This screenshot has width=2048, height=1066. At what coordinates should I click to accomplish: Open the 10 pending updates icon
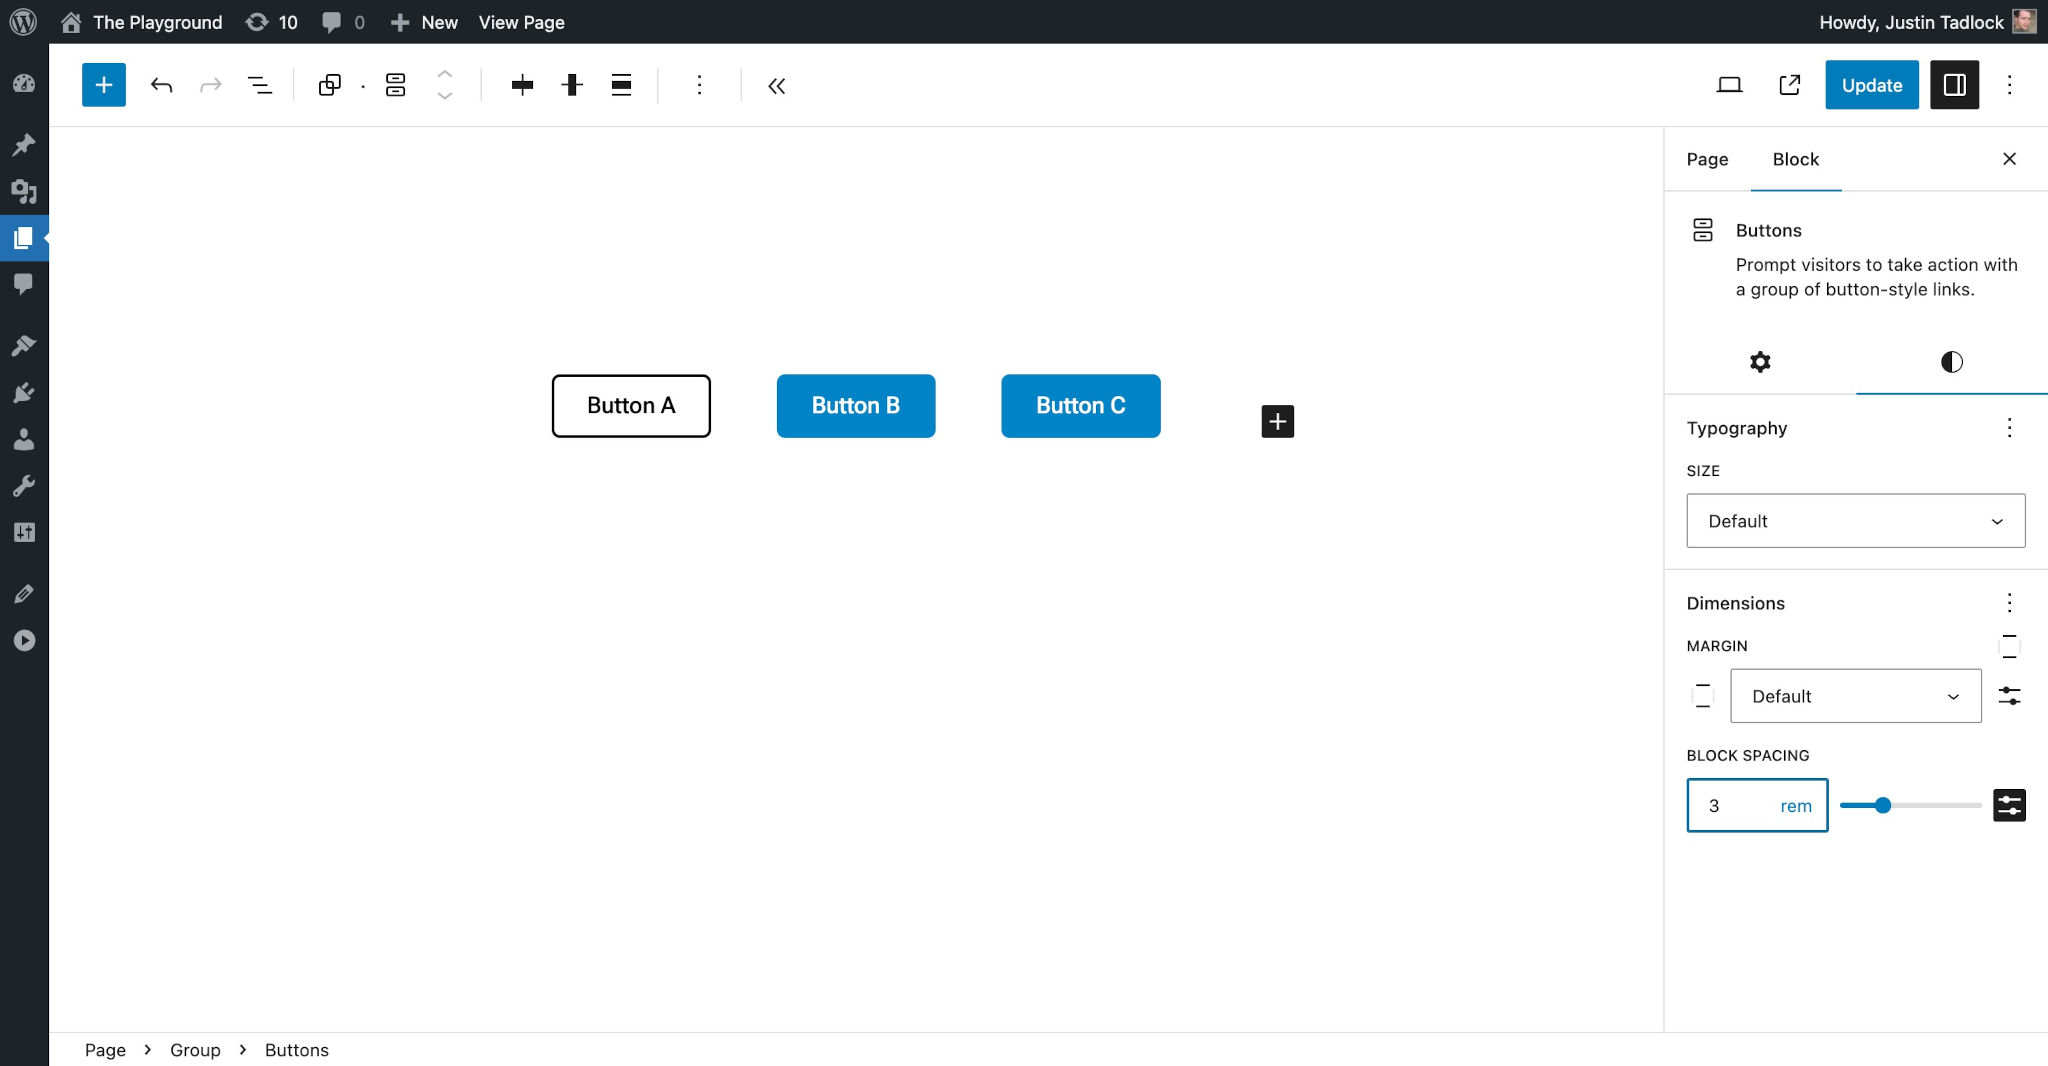(272, 22)
